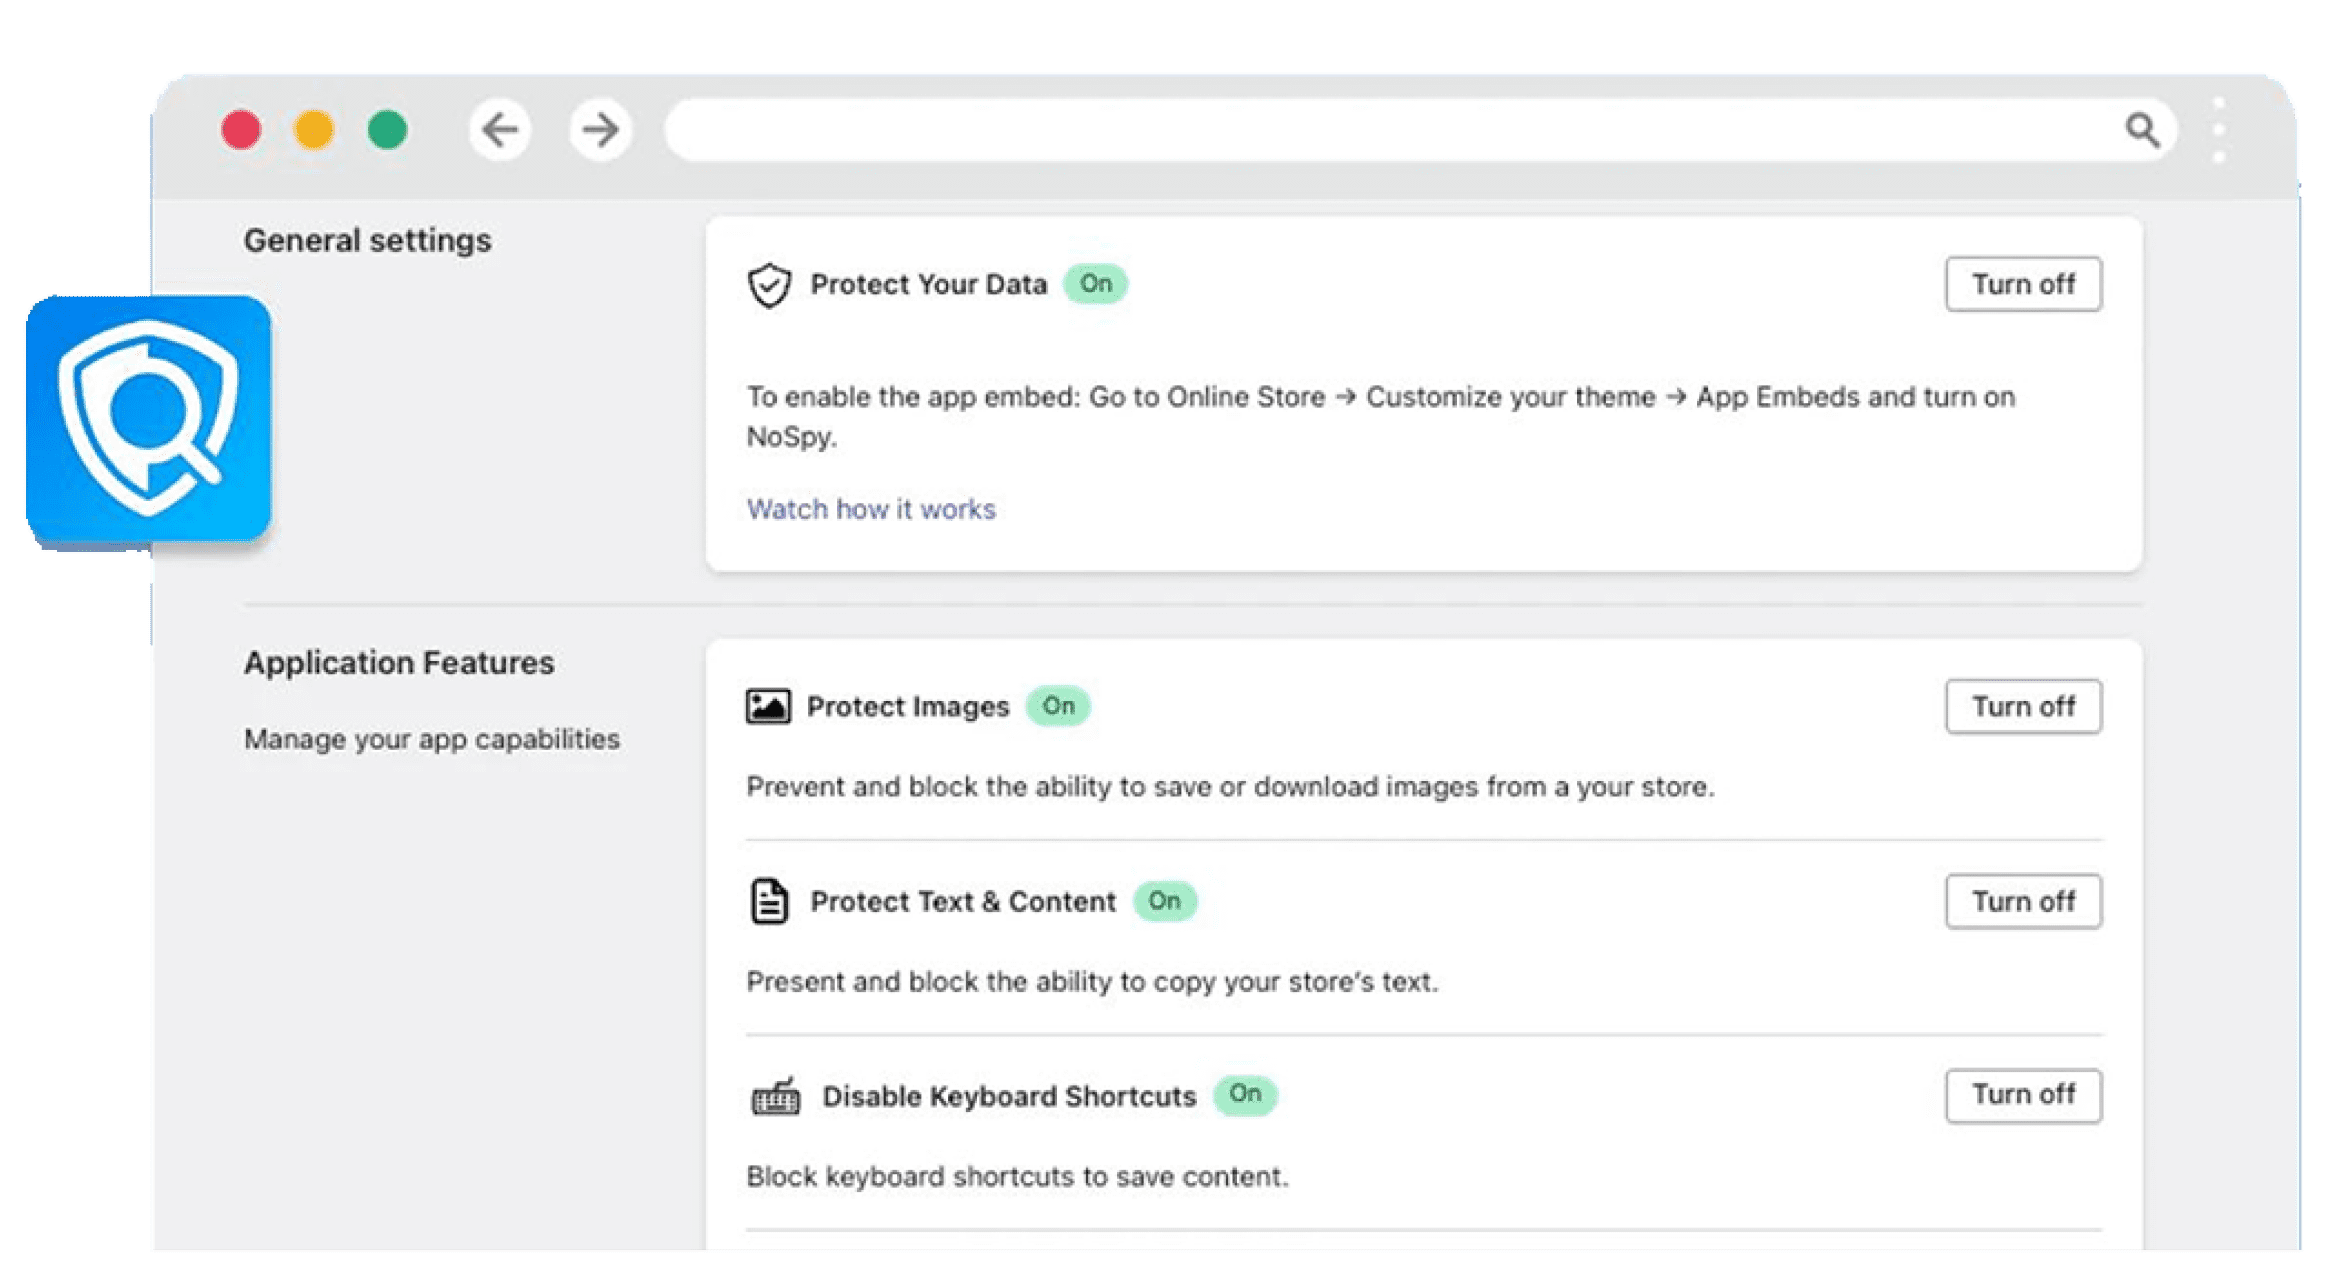Click the browser forward arrow
The height and width of the screenshot is (1281, 2330).
pos(600,129)
